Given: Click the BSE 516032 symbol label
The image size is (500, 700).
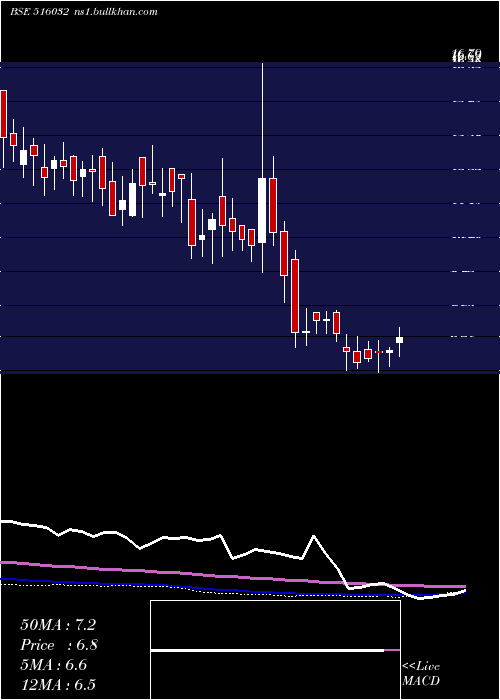Looking at the screenshot, I should (x=39, y=12).
